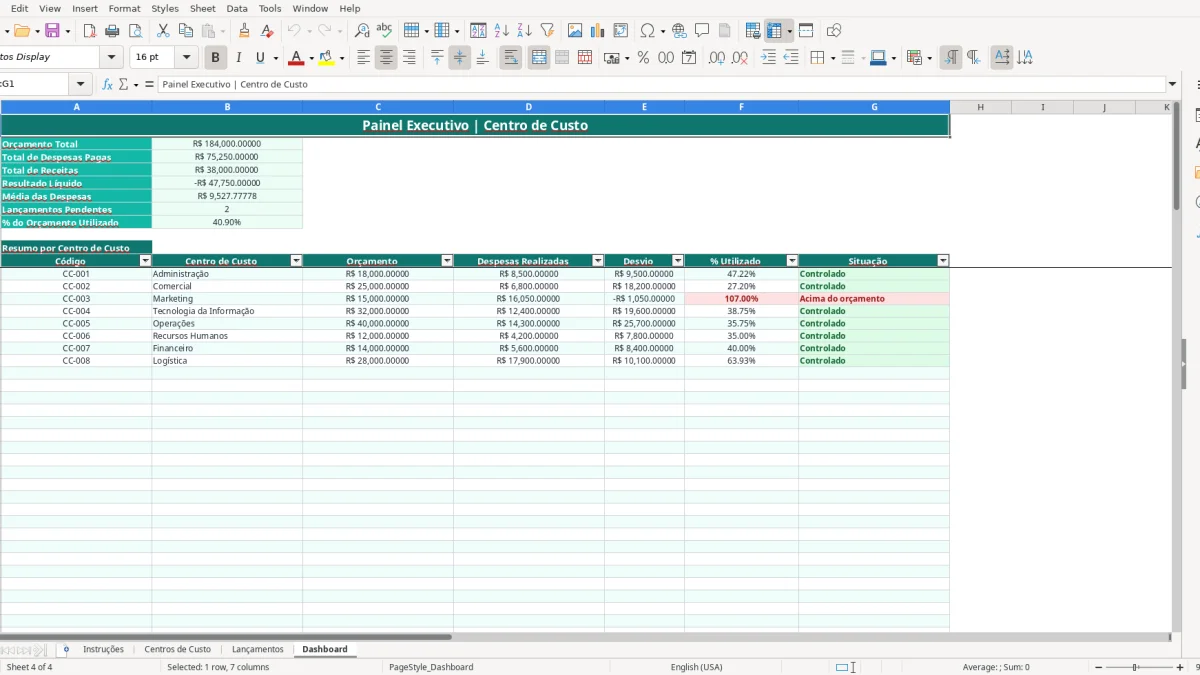Image resolution: width=1200 pixels, height=675 pixels.
Task: Define the print area
Action: click(x=753, y=31)
